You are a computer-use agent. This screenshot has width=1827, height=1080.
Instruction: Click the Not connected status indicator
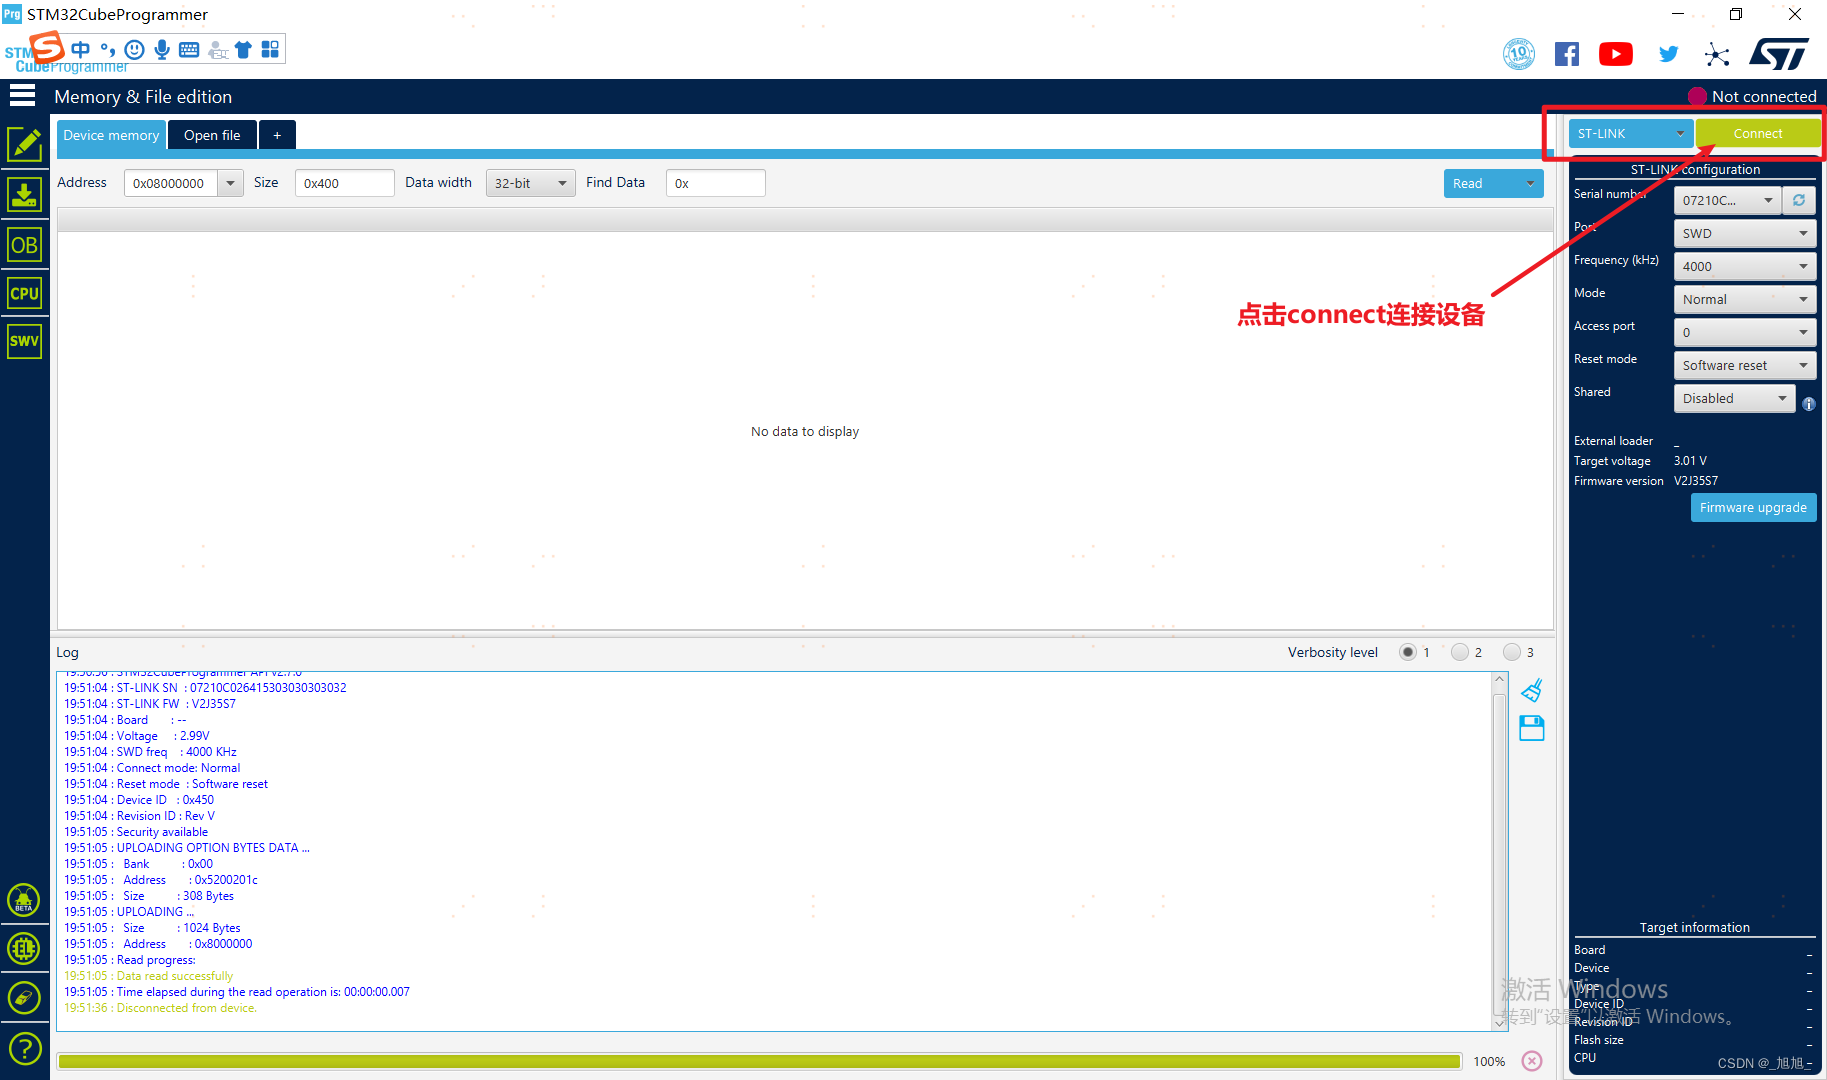(x=1752, y=96)
